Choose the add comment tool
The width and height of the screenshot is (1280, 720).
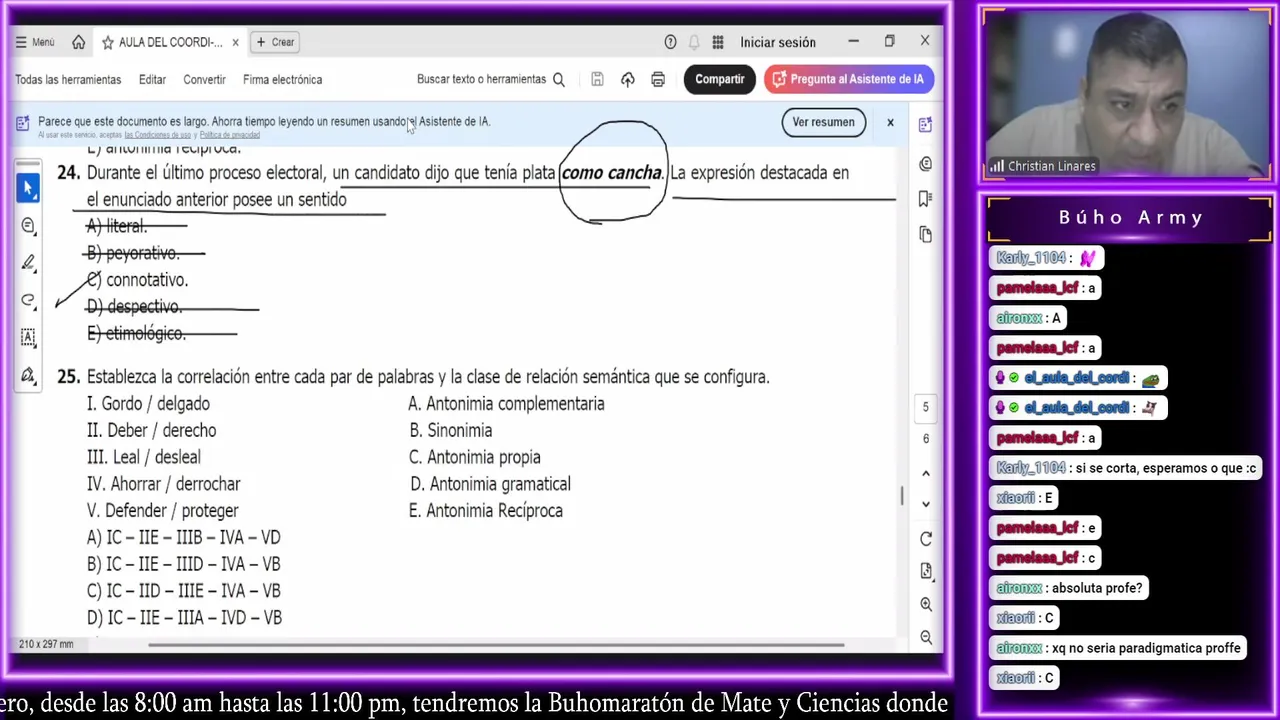tap(28, 225)
